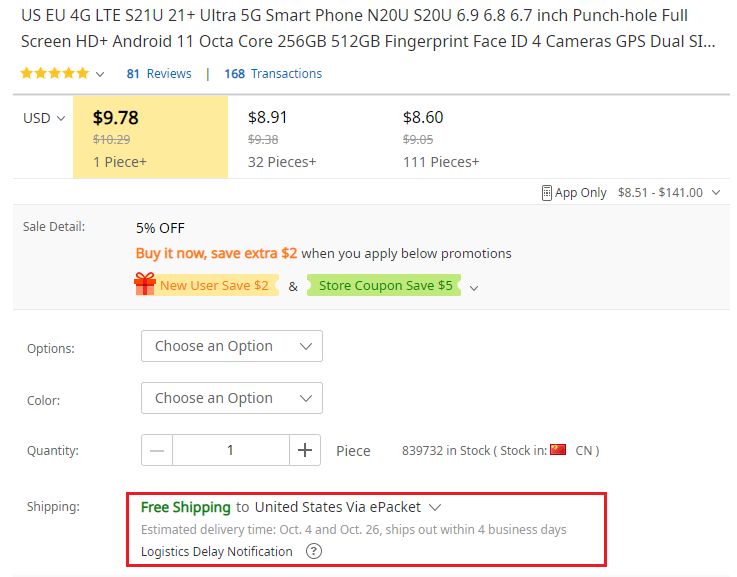Click the App Only phone icon
The image size is (737, 577).
[x=546, y=193]
